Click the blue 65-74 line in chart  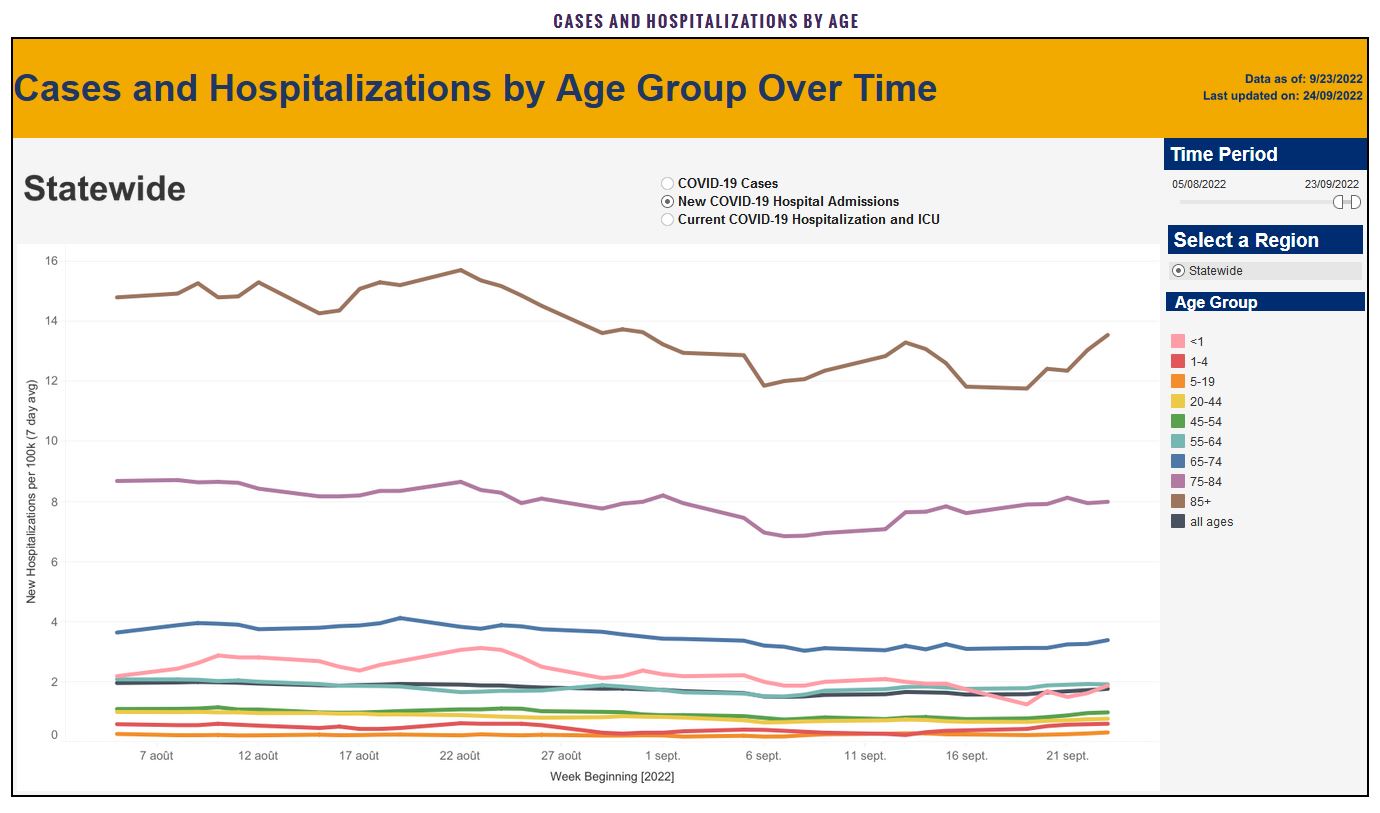coord(600,631)
